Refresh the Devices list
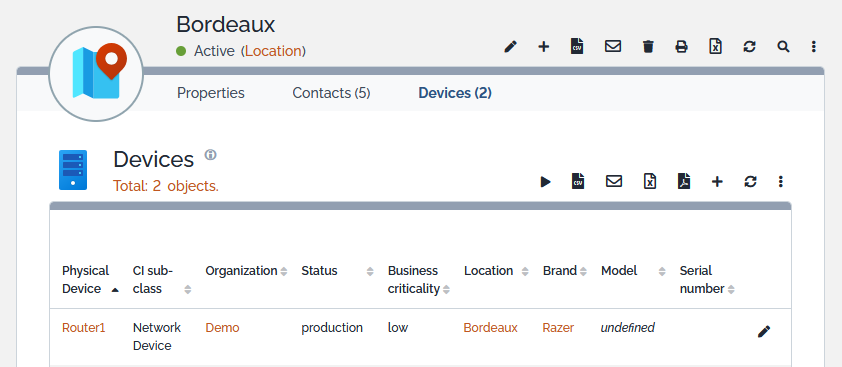The width and height of the screenshot is (842, 367). coord(750,182)
